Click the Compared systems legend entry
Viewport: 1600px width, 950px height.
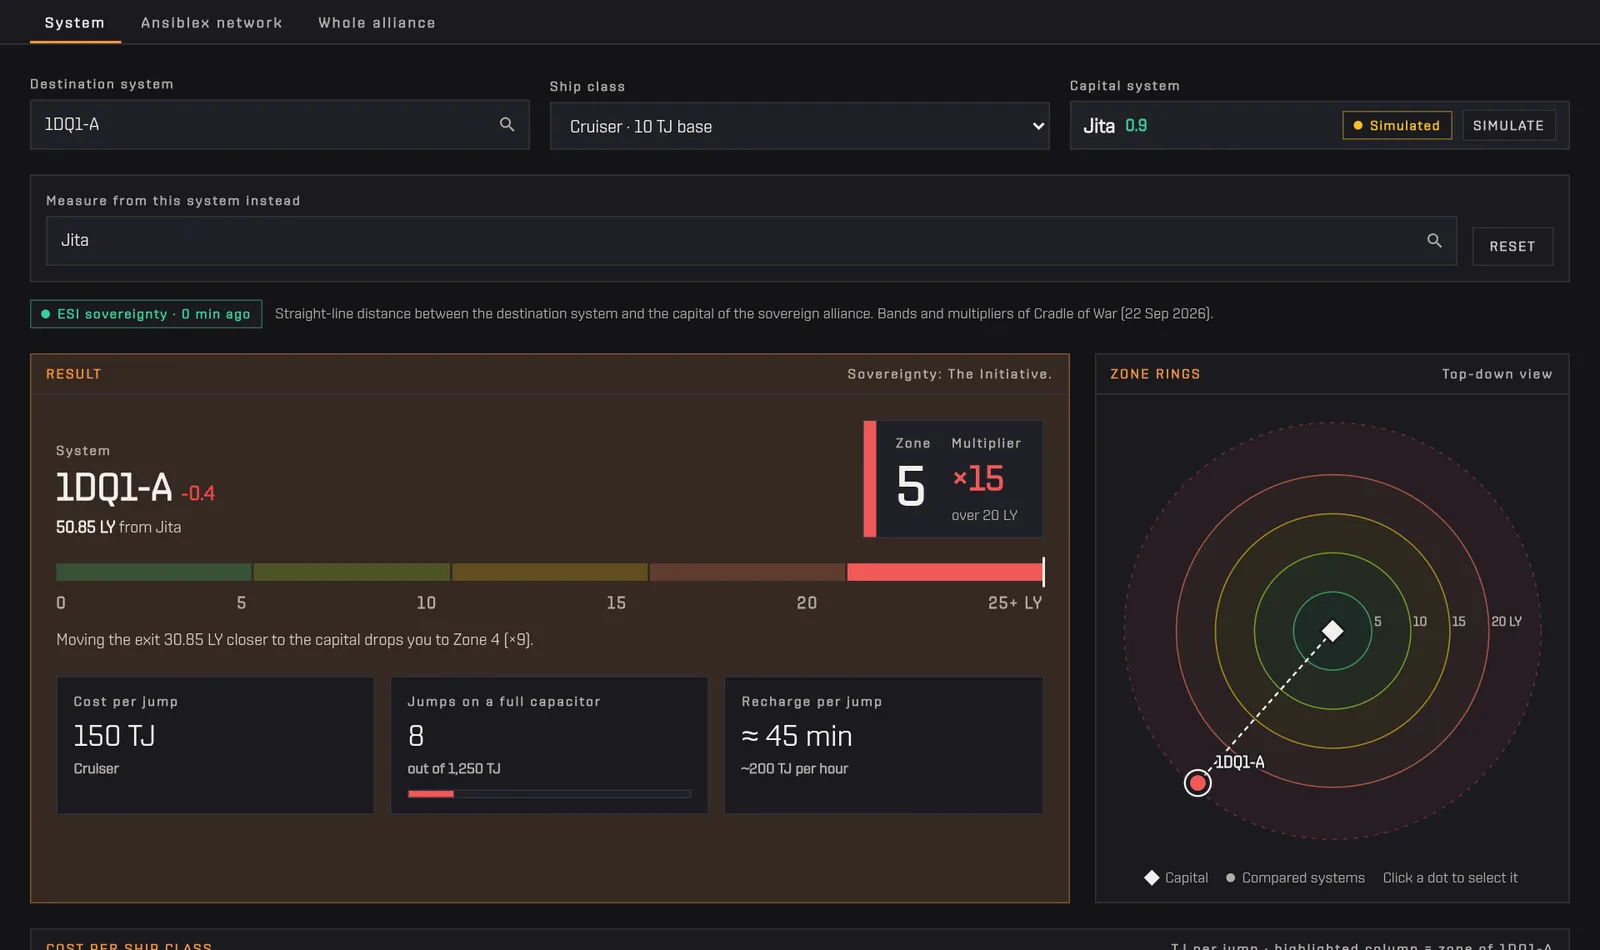pos(1295,878)
